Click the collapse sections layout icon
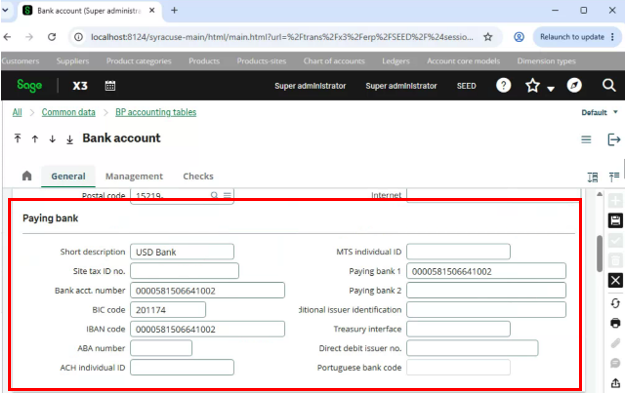This screenshot has height=397, width=634. tap(614, 177)
